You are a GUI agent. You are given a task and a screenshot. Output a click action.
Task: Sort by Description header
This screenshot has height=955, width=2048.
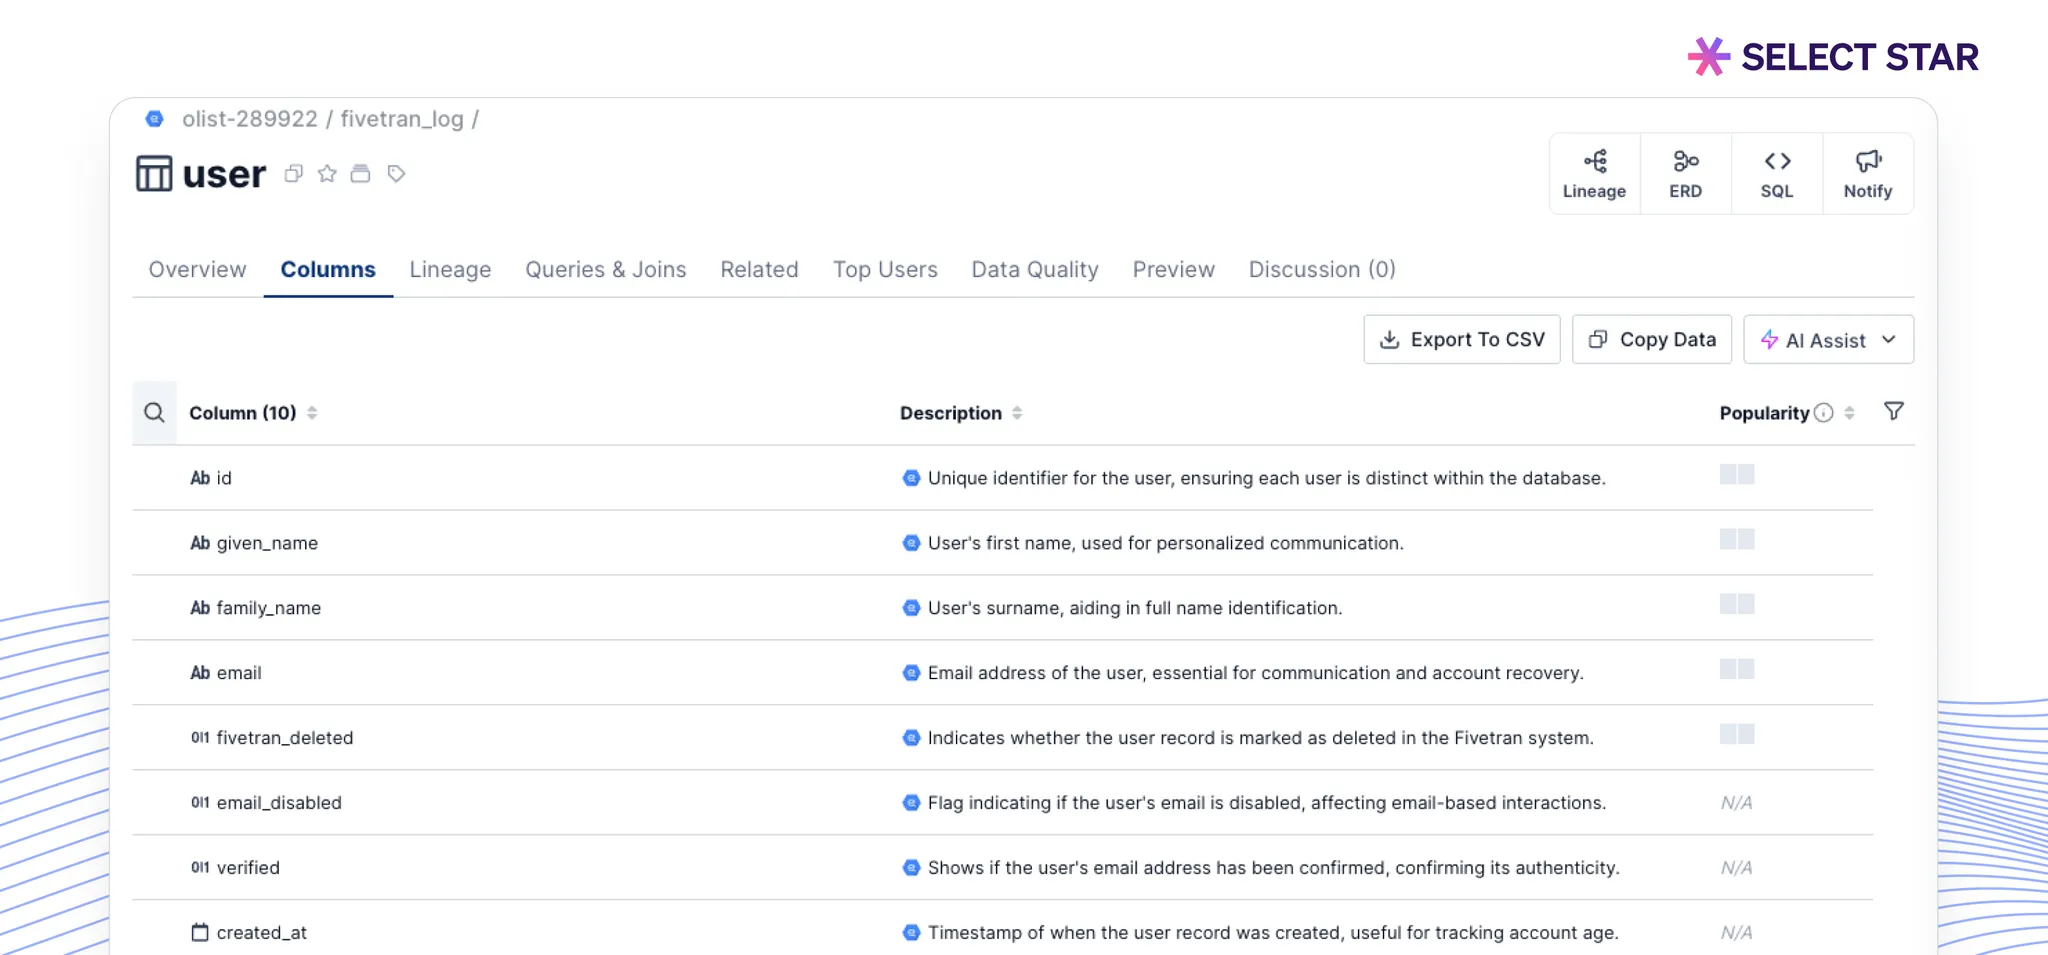tap(950, 413)
